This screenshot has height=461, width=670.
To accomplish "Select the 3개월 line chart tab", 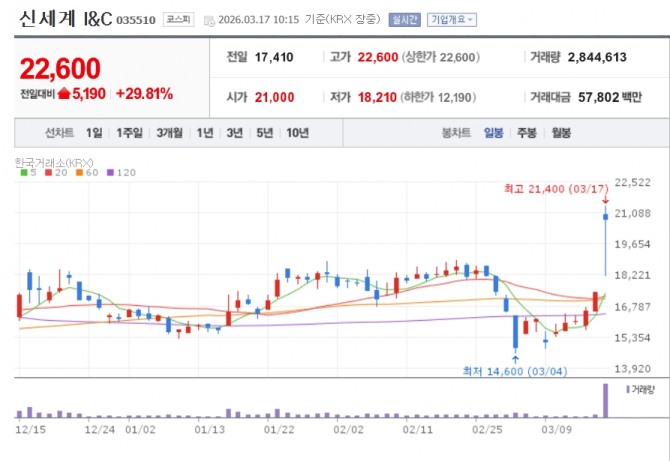I will point(169,133).
